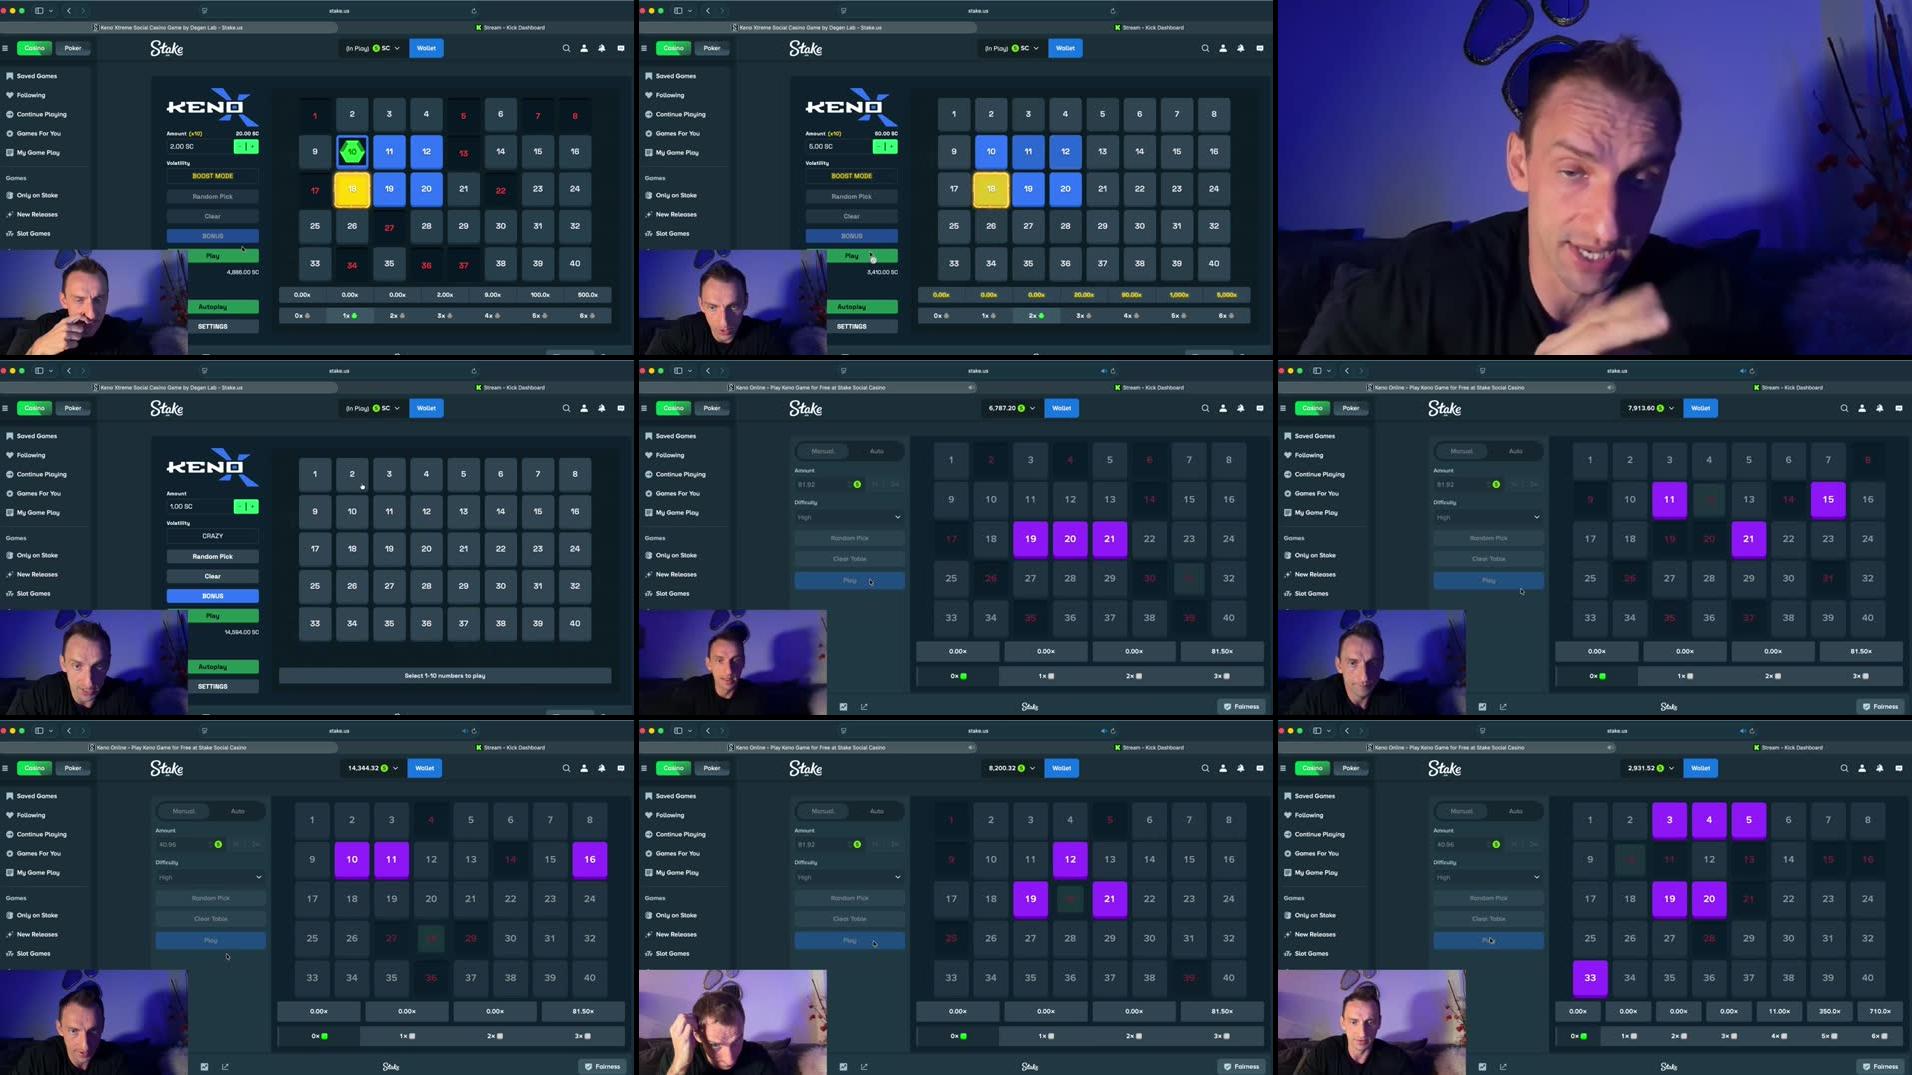Deselect purple tile 16 in the 14,344.32 window
Screen dimensions: 1912x1075
(590, 859)
